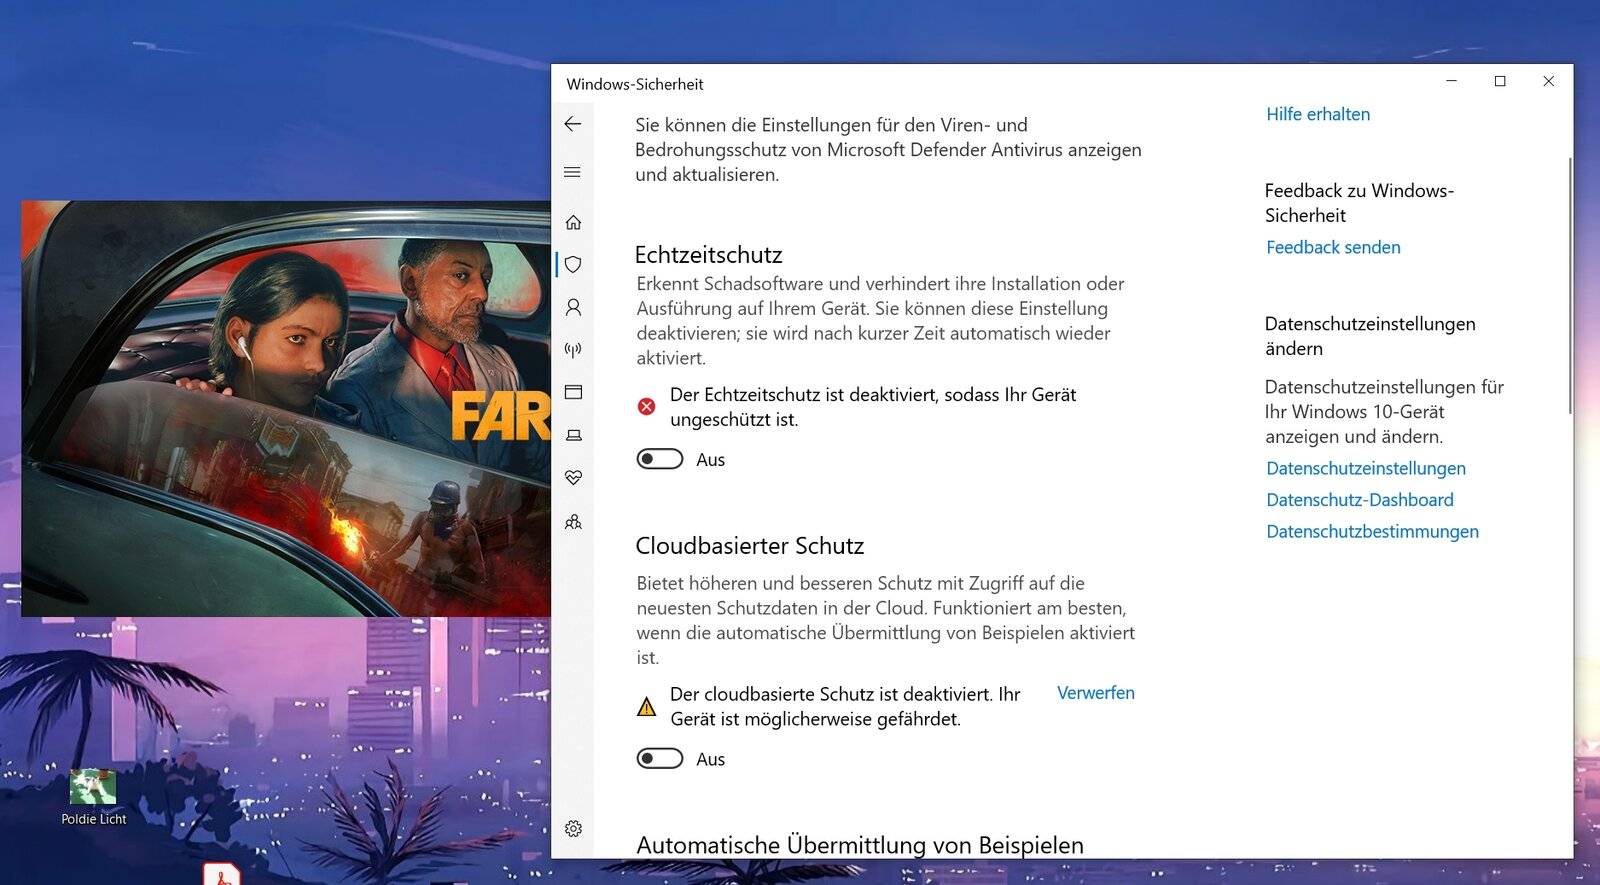The width and height of the screenshot is (1600, 885).
Task: Click the red error icon for Echtzeitschutz
Action: pos(647,406)
